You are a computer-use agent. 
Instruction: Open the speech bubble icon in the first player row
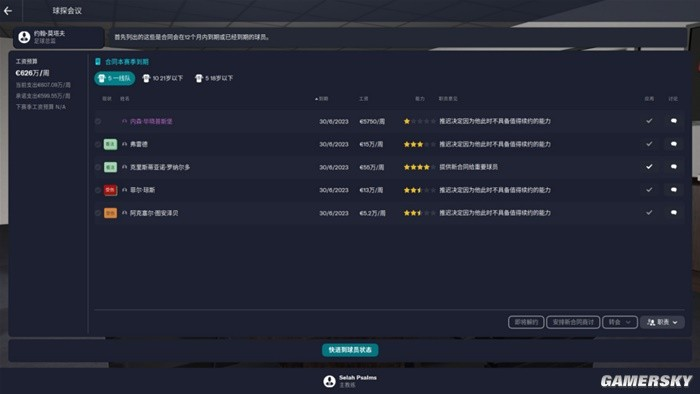click(674, 121)
